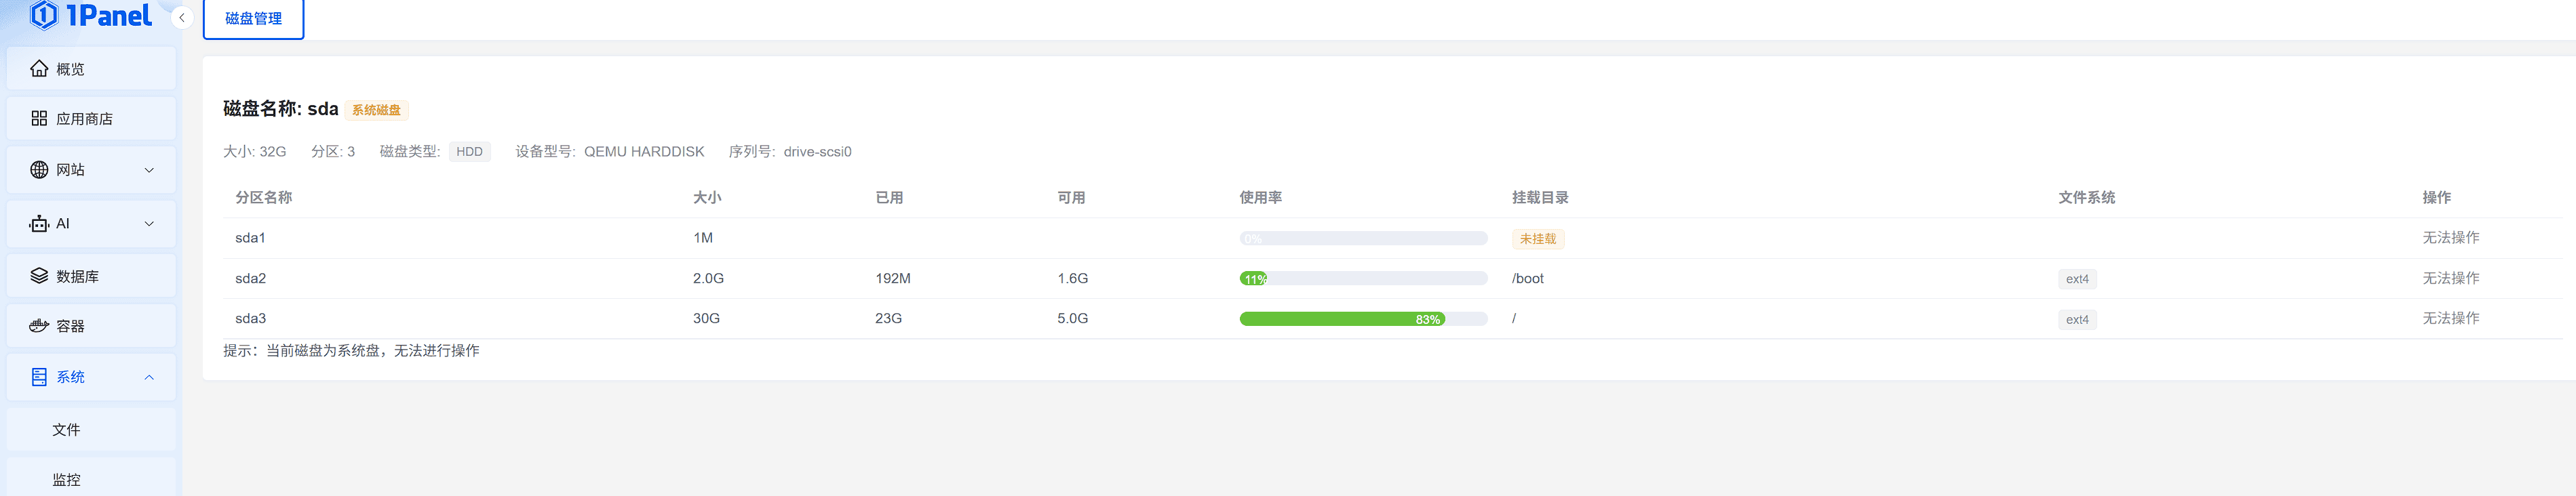Collapse the 系统 menu chevron
The width and height of the screenshot is (2576, 496).
coord(149,377)
